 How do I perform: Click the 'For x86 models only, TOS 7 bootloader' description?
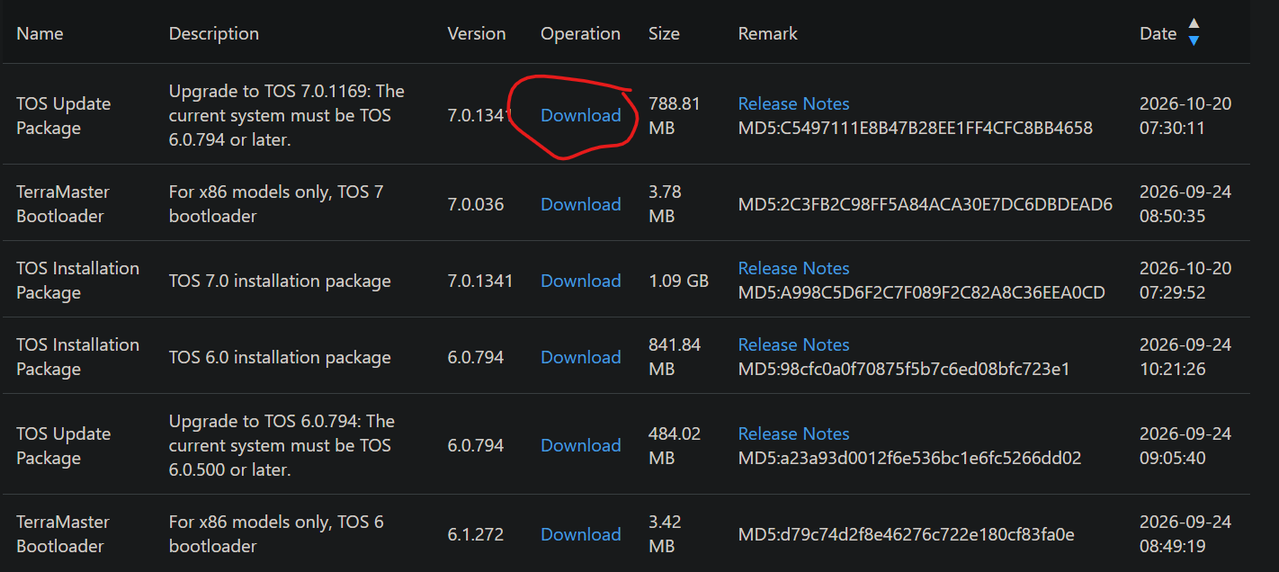276,204
